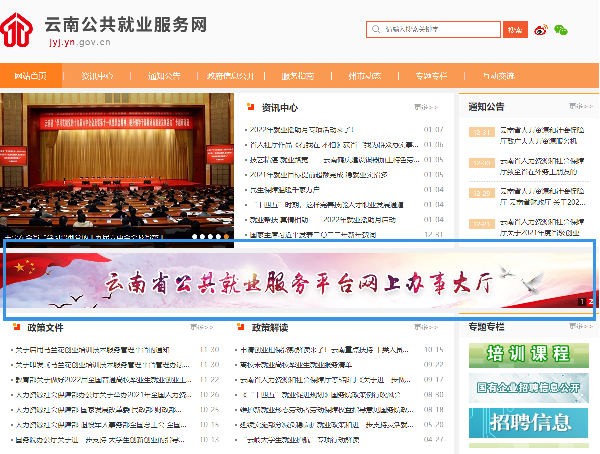Expand more items in 通知公告 section

tap(580, 106)
